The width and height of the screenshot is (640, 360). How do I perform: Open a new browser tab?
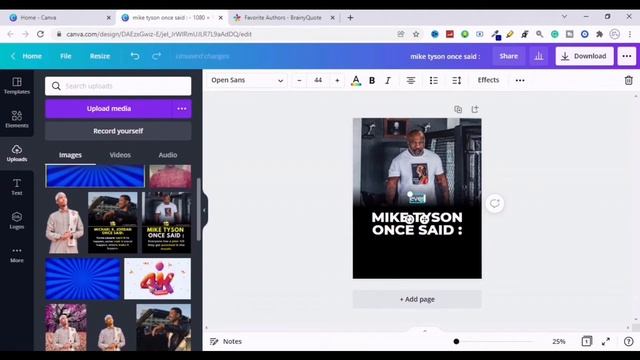tap(350, 18)
